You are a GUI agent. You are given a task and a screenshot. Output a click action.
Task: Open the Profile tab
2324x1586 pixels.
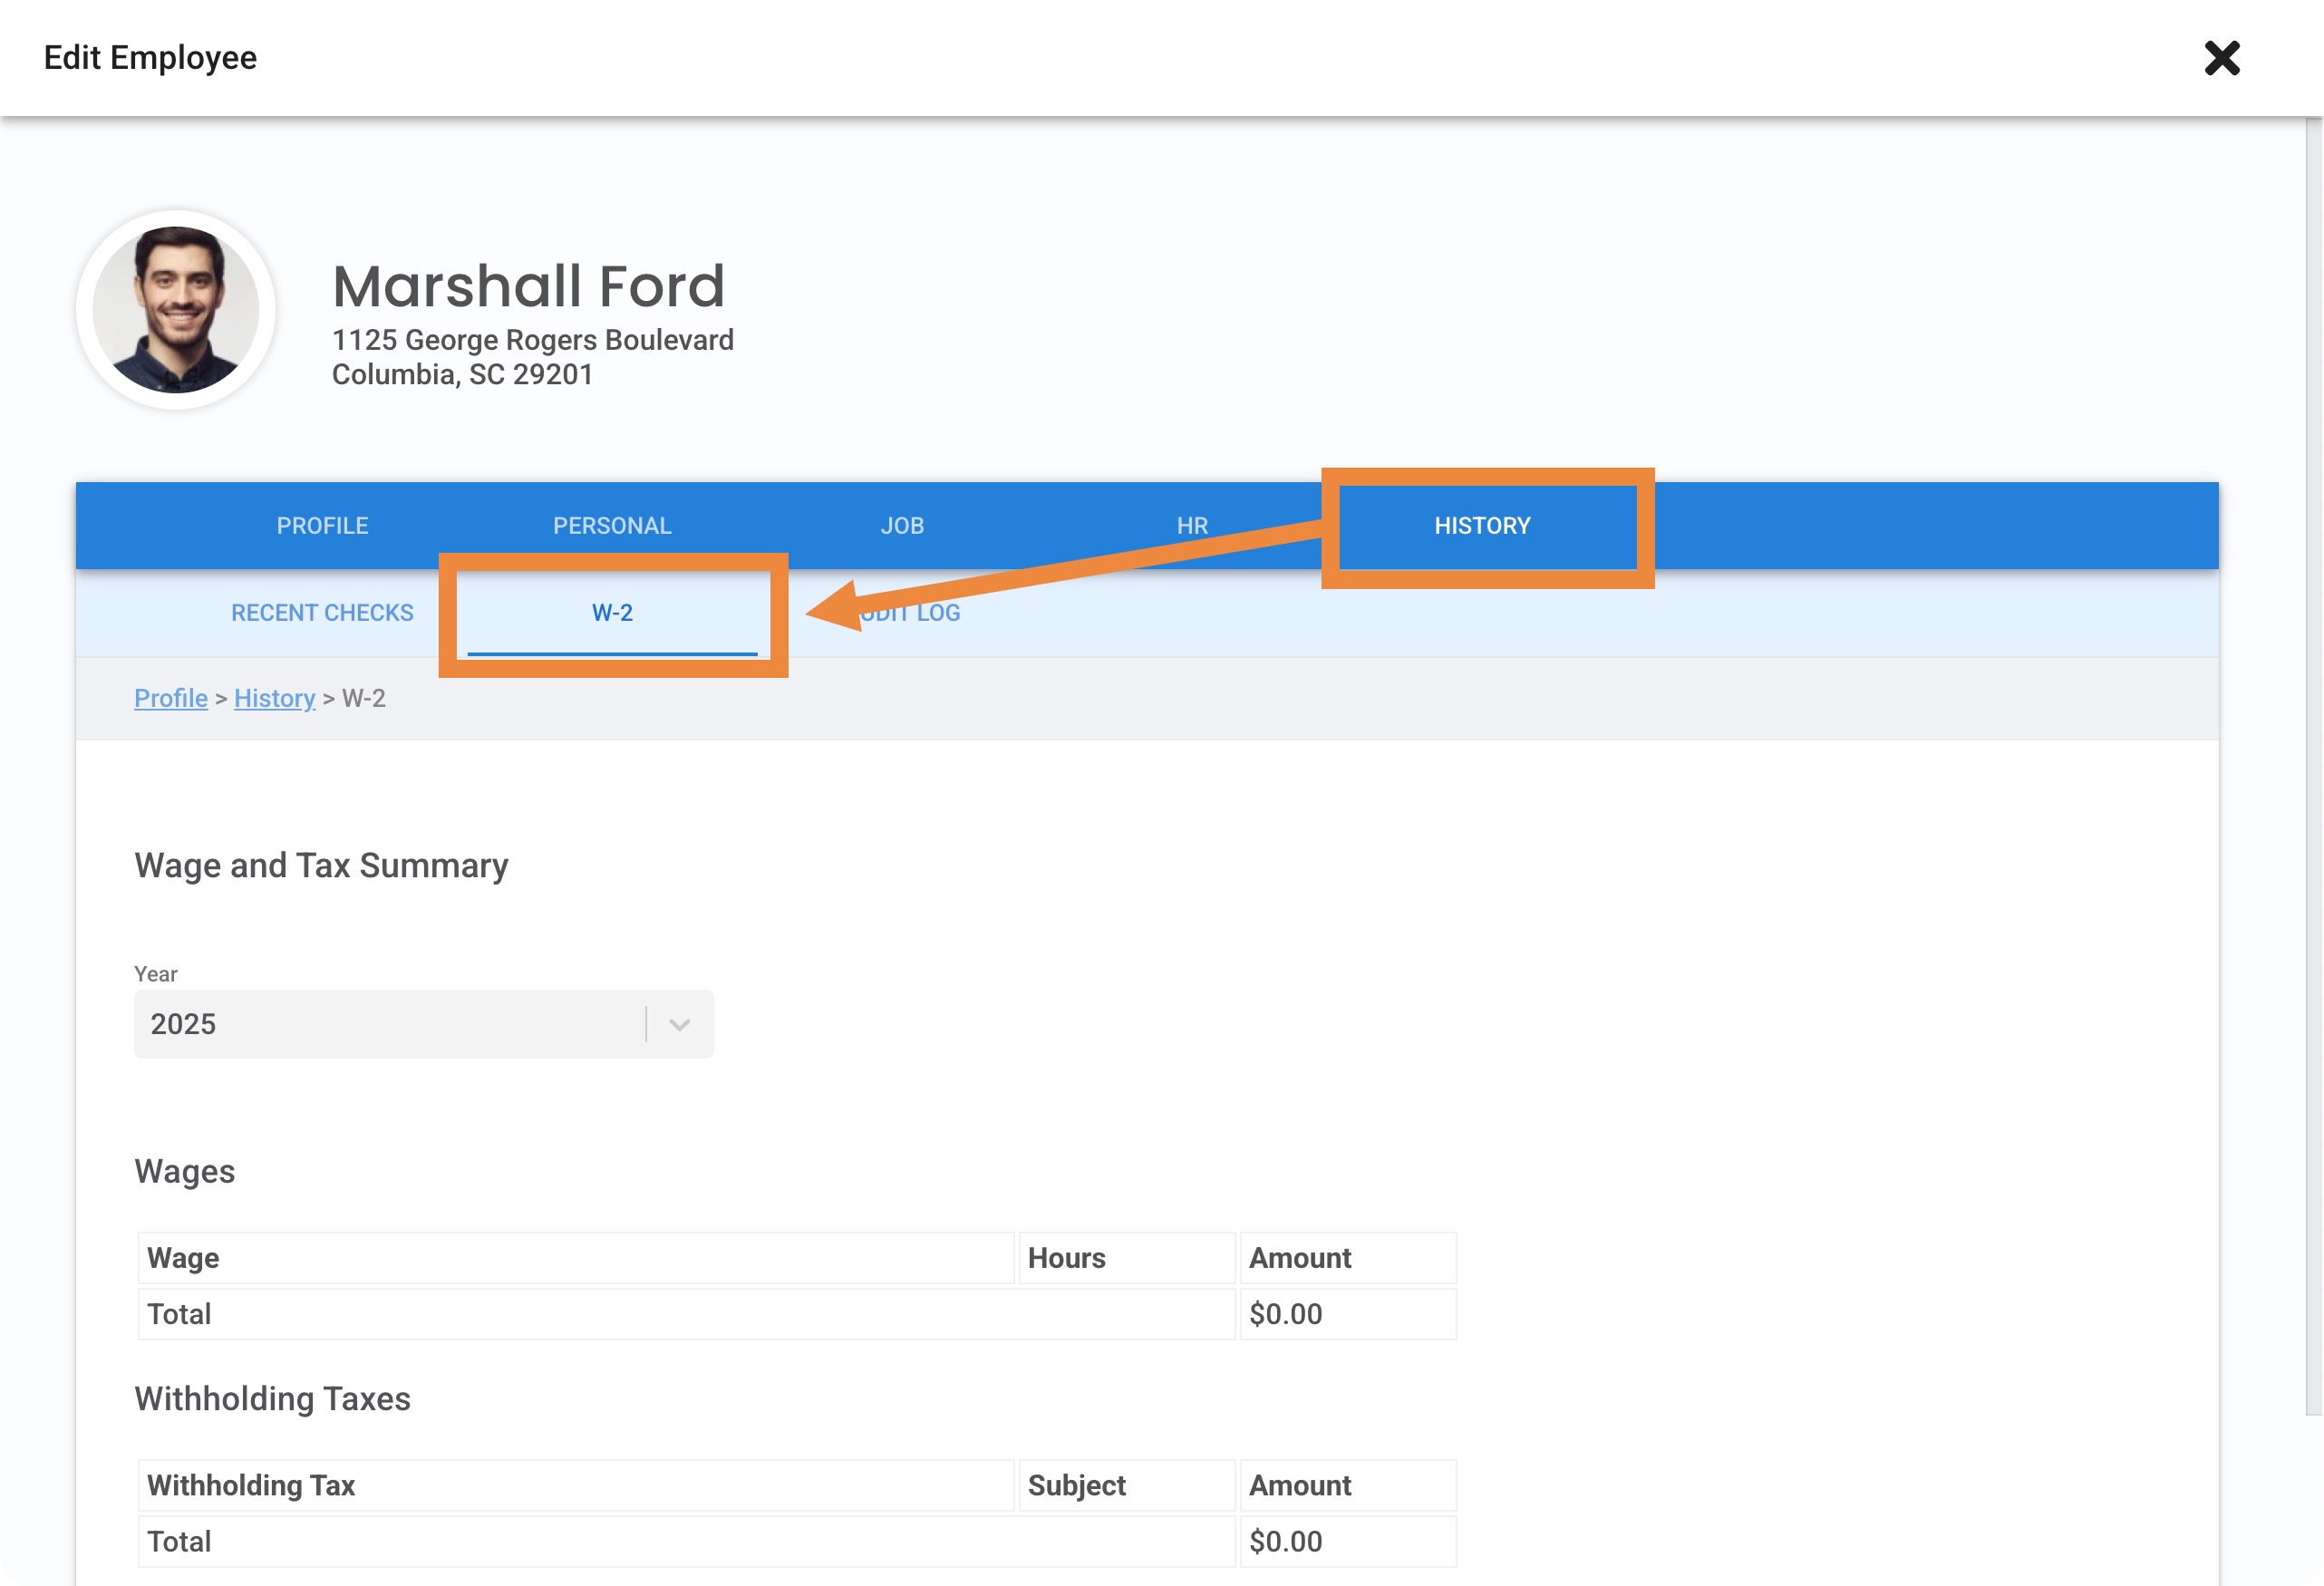tap(322, 526)
